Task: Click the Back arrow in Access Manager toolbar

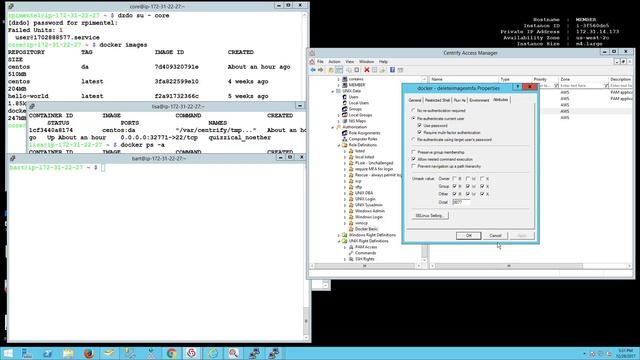Action: 313,70
